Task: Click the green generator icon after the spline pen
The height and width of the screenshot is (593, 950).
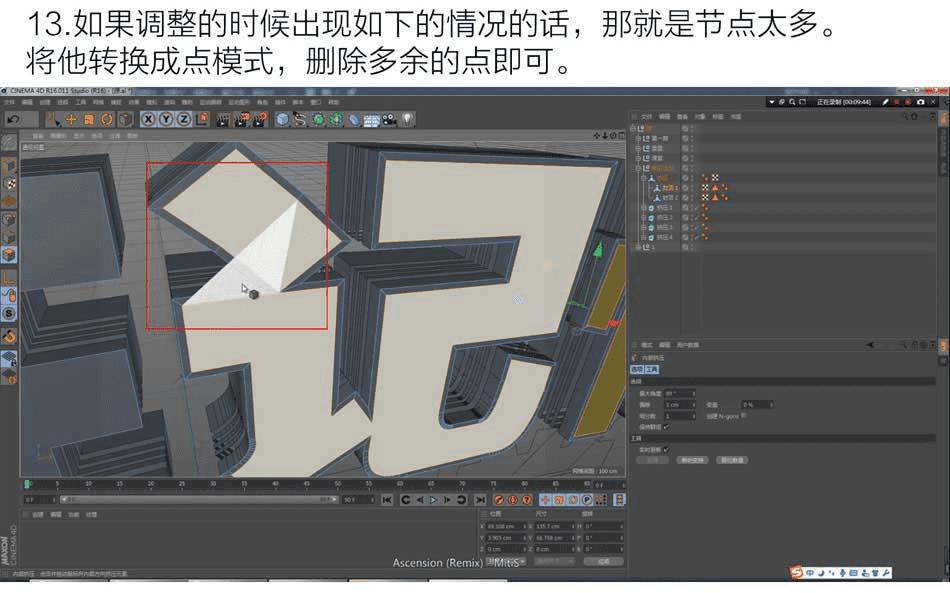Action: coord(318,119)
